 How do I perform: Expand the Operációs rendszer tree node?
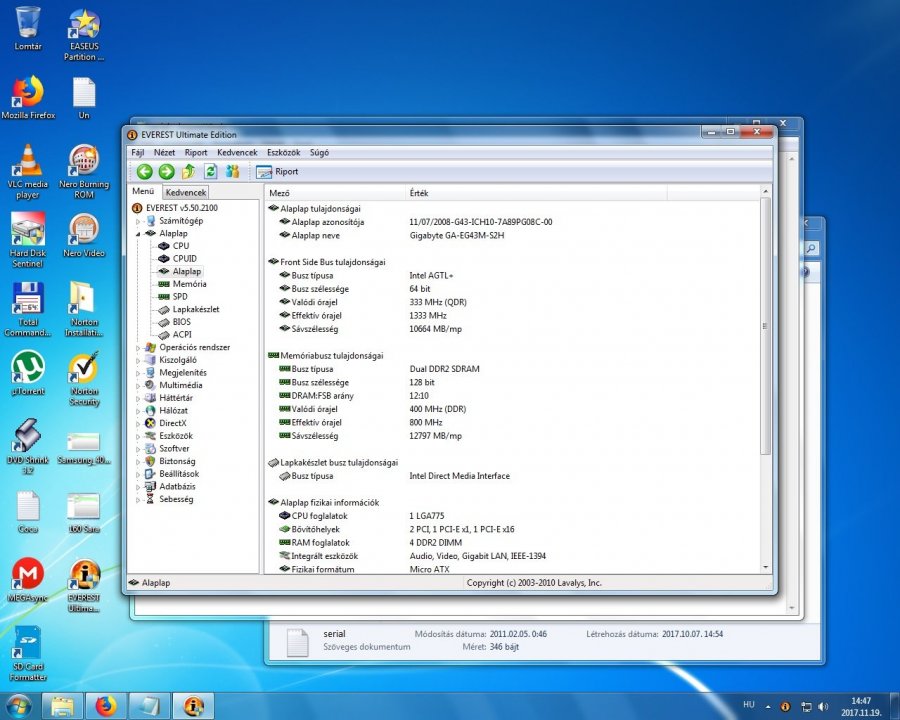coord(139,347)
